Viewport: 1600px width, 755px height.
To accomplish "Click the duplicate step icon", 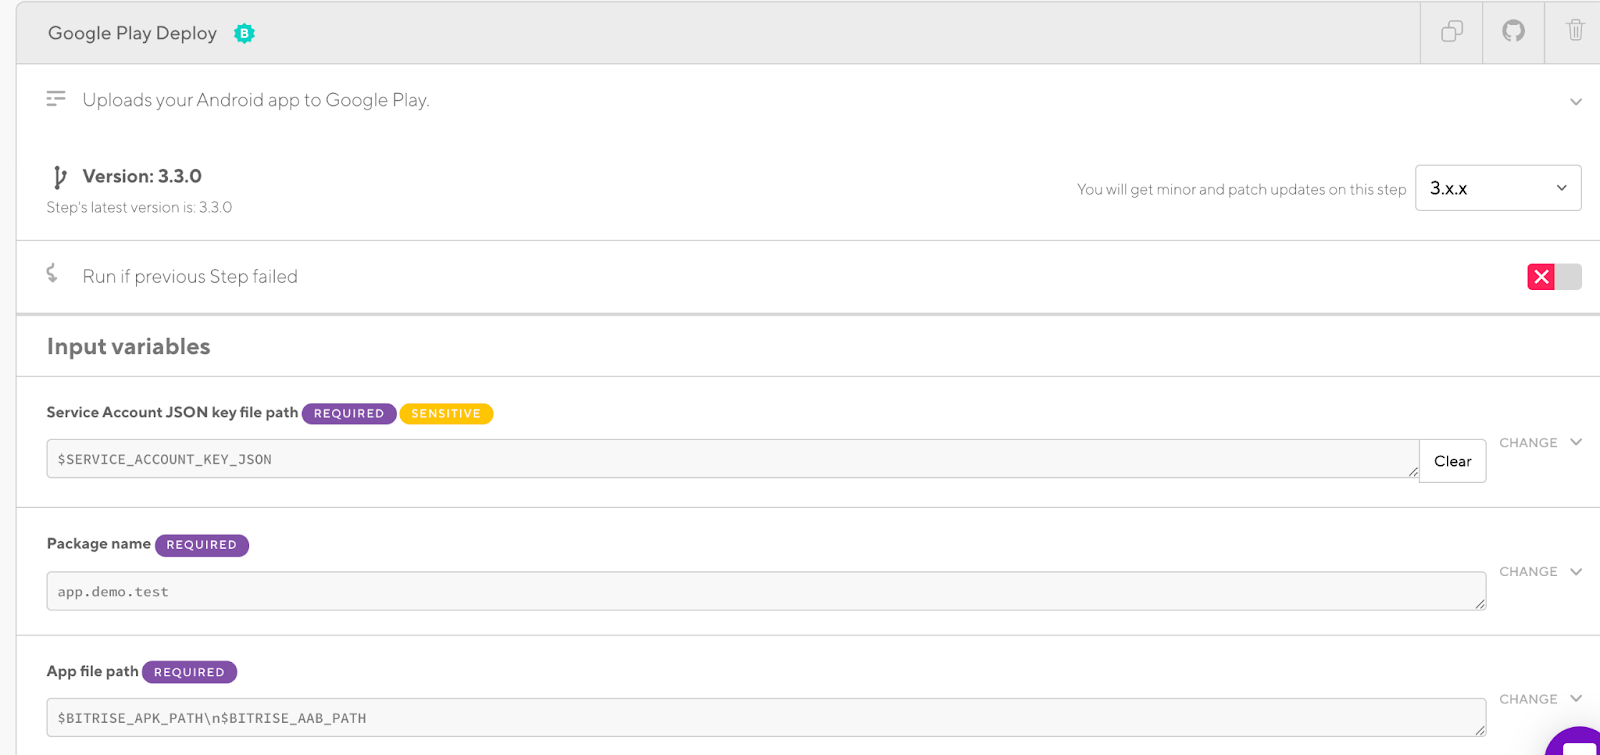I will point(1452,32).
